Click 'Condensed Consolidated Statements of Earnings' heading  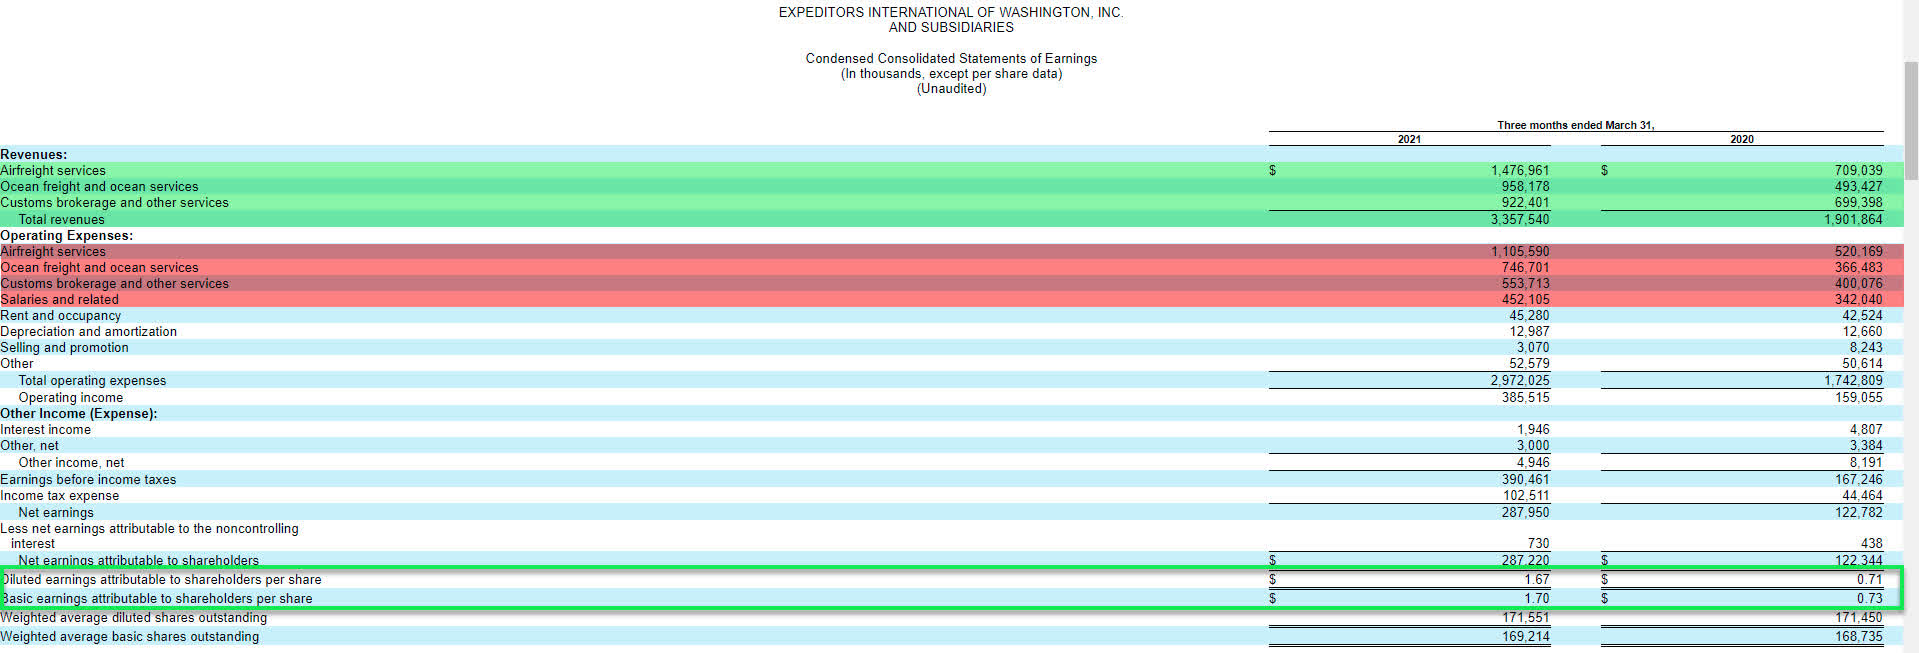(951, 58)
